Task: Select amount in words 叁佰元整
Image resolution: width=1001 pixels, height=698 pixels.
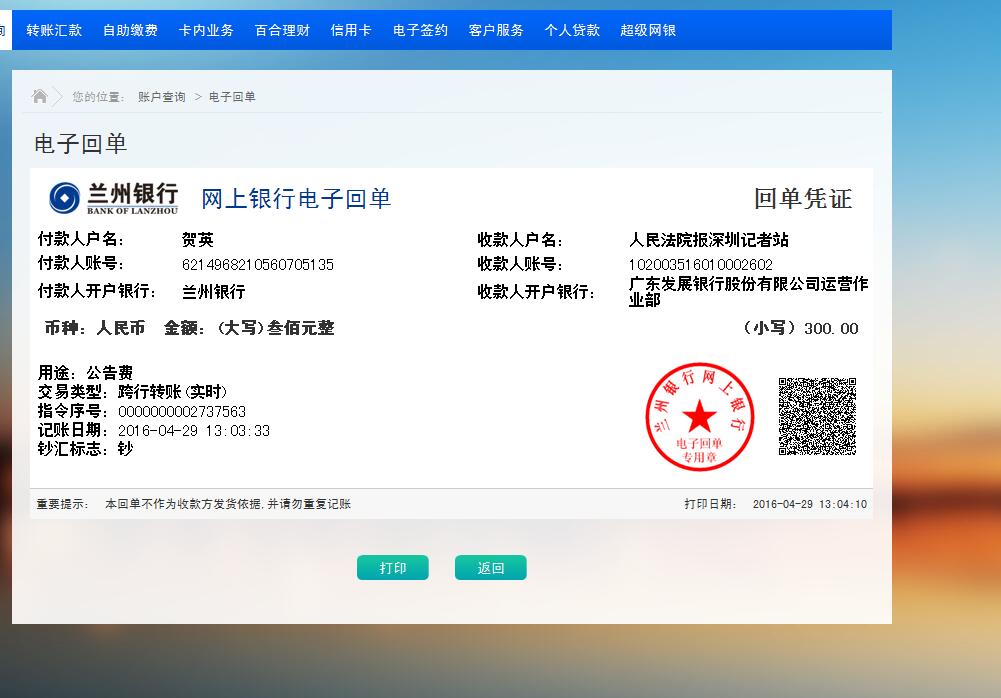Action: (301, 328)
